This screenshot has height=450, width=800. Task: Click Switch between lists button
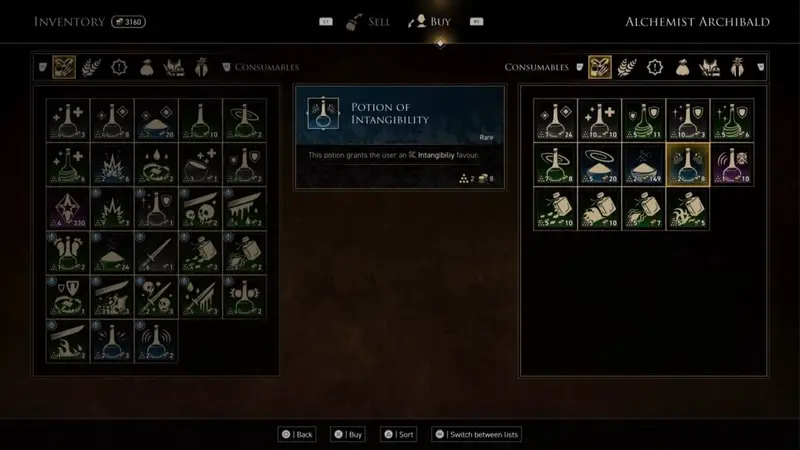coord(477,434)
